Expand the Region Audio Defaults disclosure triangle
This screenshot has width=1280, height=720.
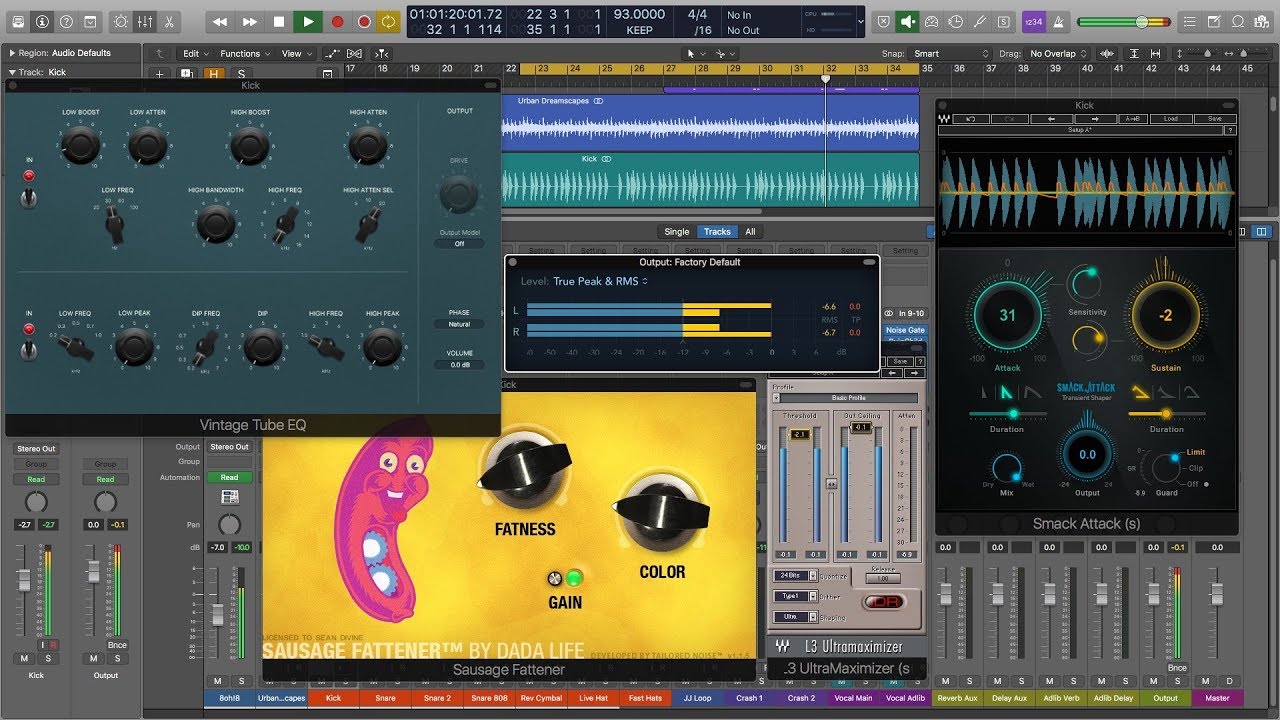tap(12, 53)
